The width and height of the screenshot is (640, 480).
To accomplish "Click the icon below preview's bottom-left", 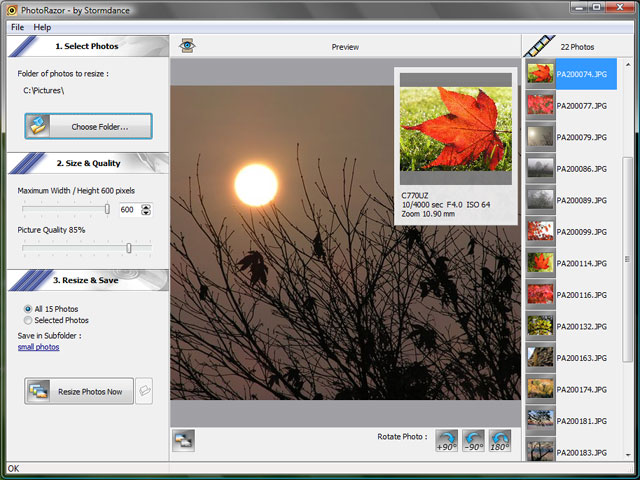I will (183, 438).
